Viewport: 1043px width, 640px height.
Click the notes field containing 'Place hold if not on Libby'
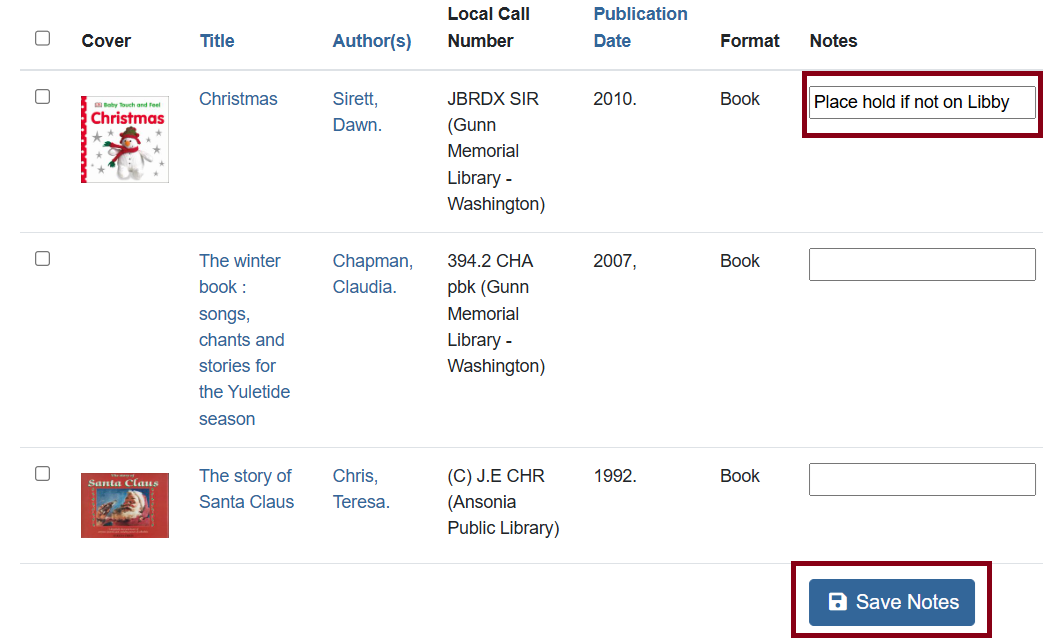pos(921,102)
